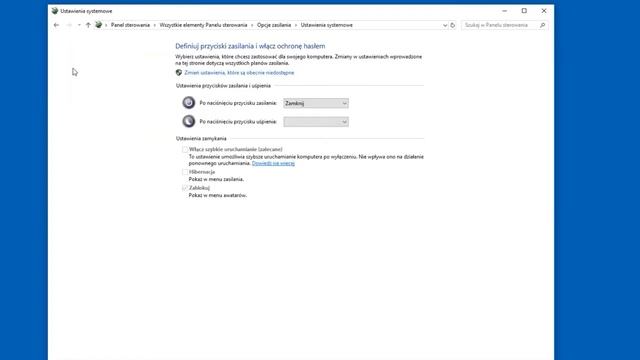
Task: Click the heading Definiuj przyciski zasilania
Action: [x=250, y=46]
